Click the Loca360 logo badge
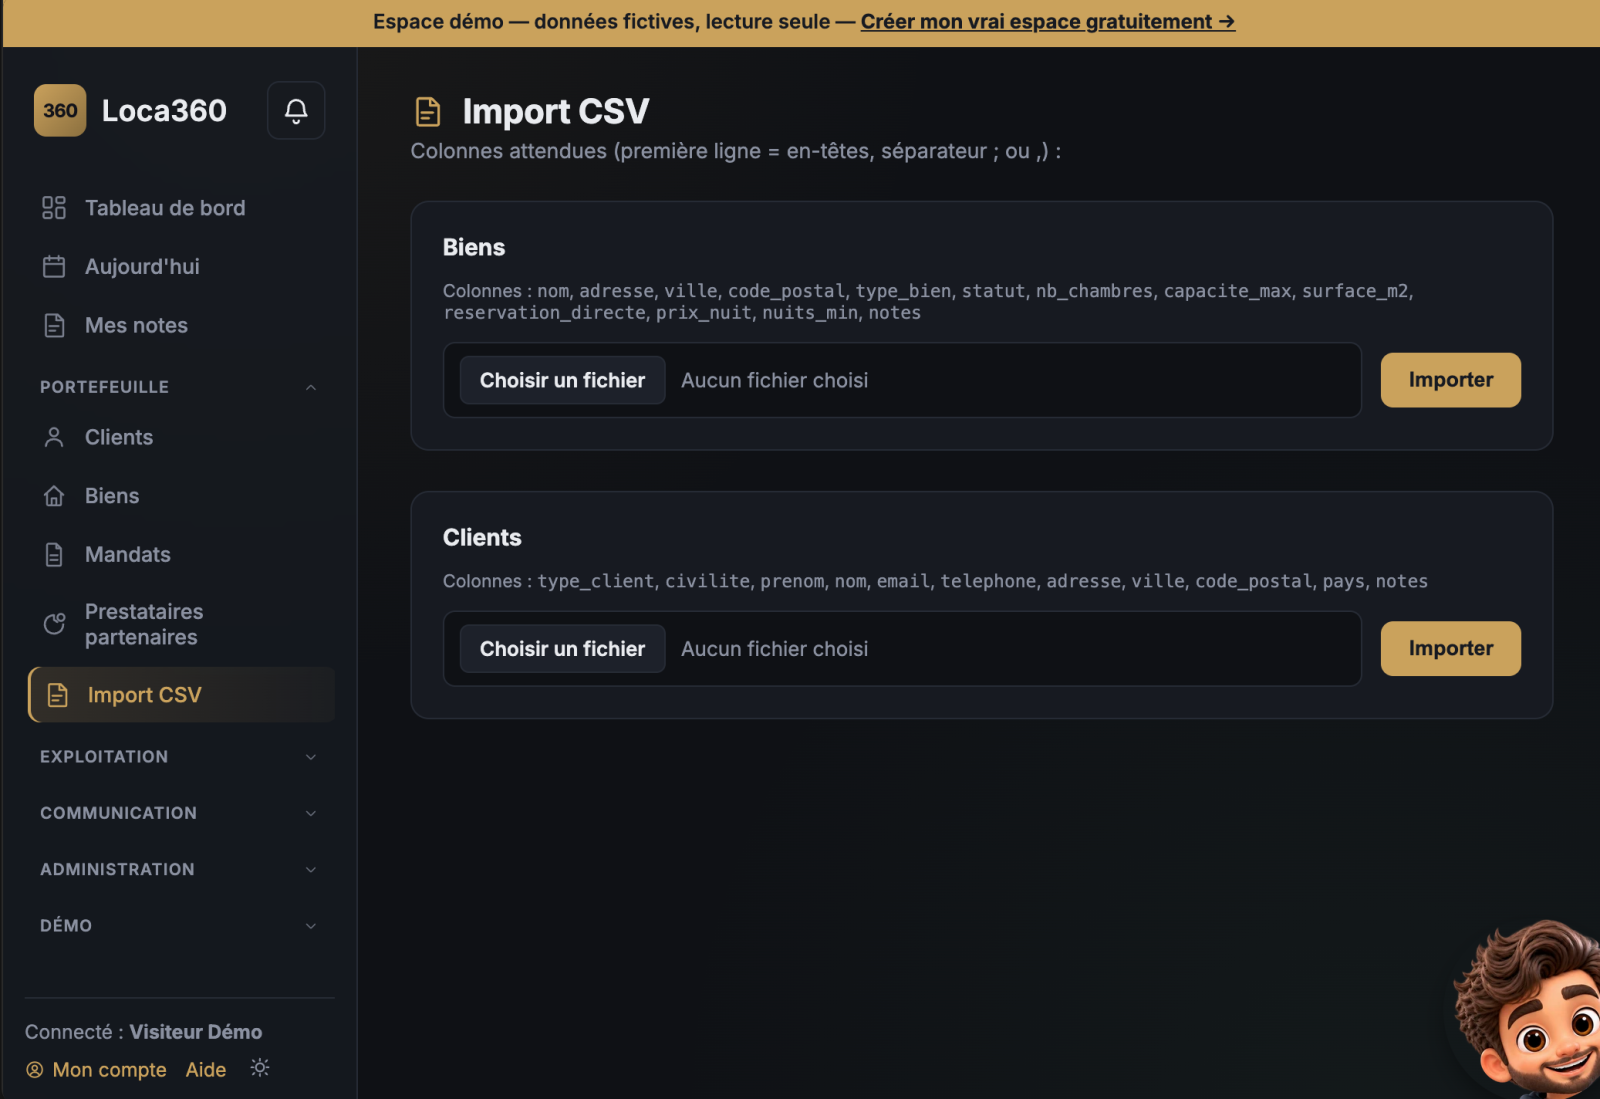 pos(60,110)
